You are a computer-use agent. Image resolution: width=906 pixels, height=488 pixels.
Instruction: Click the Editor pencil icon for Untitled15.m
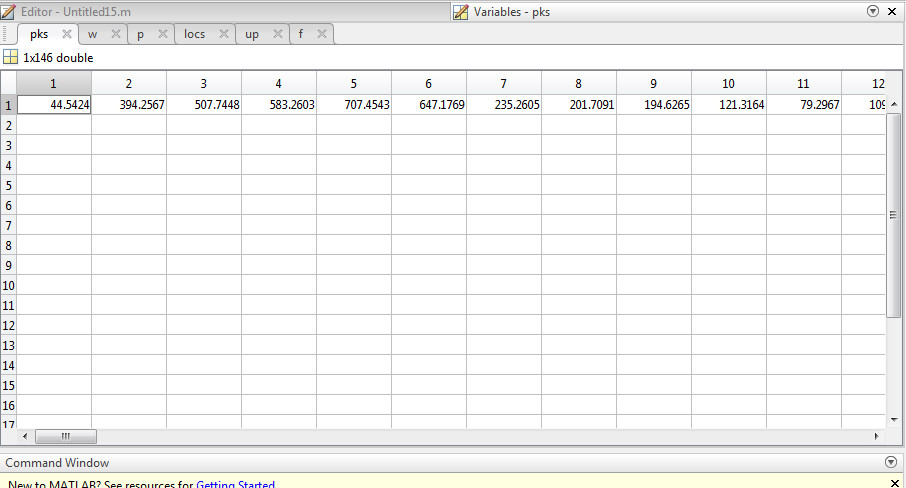tap(10, 11)
